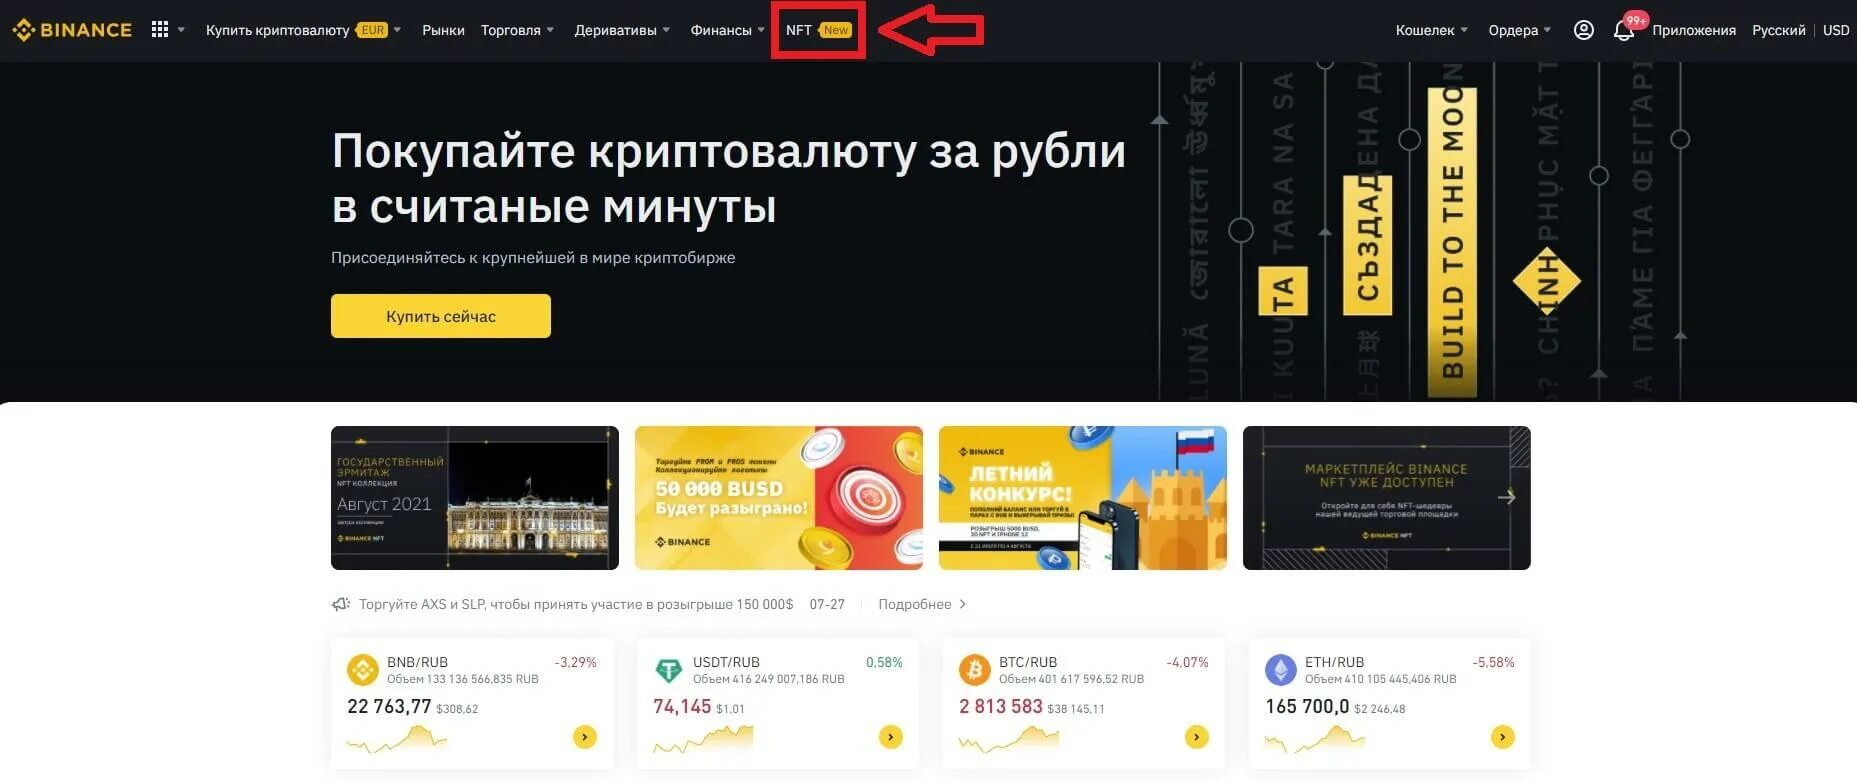The width and height of the screenshot is (1857, 782).
Task: Click the Купить сейчас button
Action: [x=441, y=316]
